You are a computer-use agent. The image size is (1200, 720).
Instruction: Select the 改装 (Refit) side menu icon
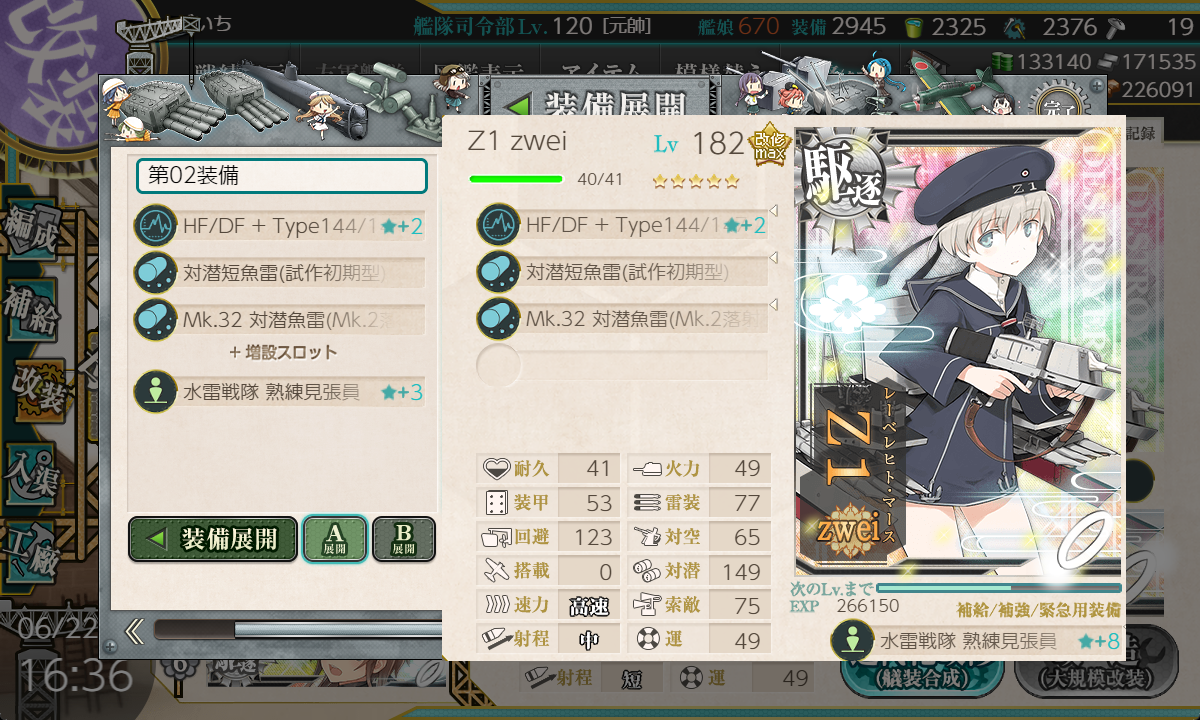click(38, 392)
